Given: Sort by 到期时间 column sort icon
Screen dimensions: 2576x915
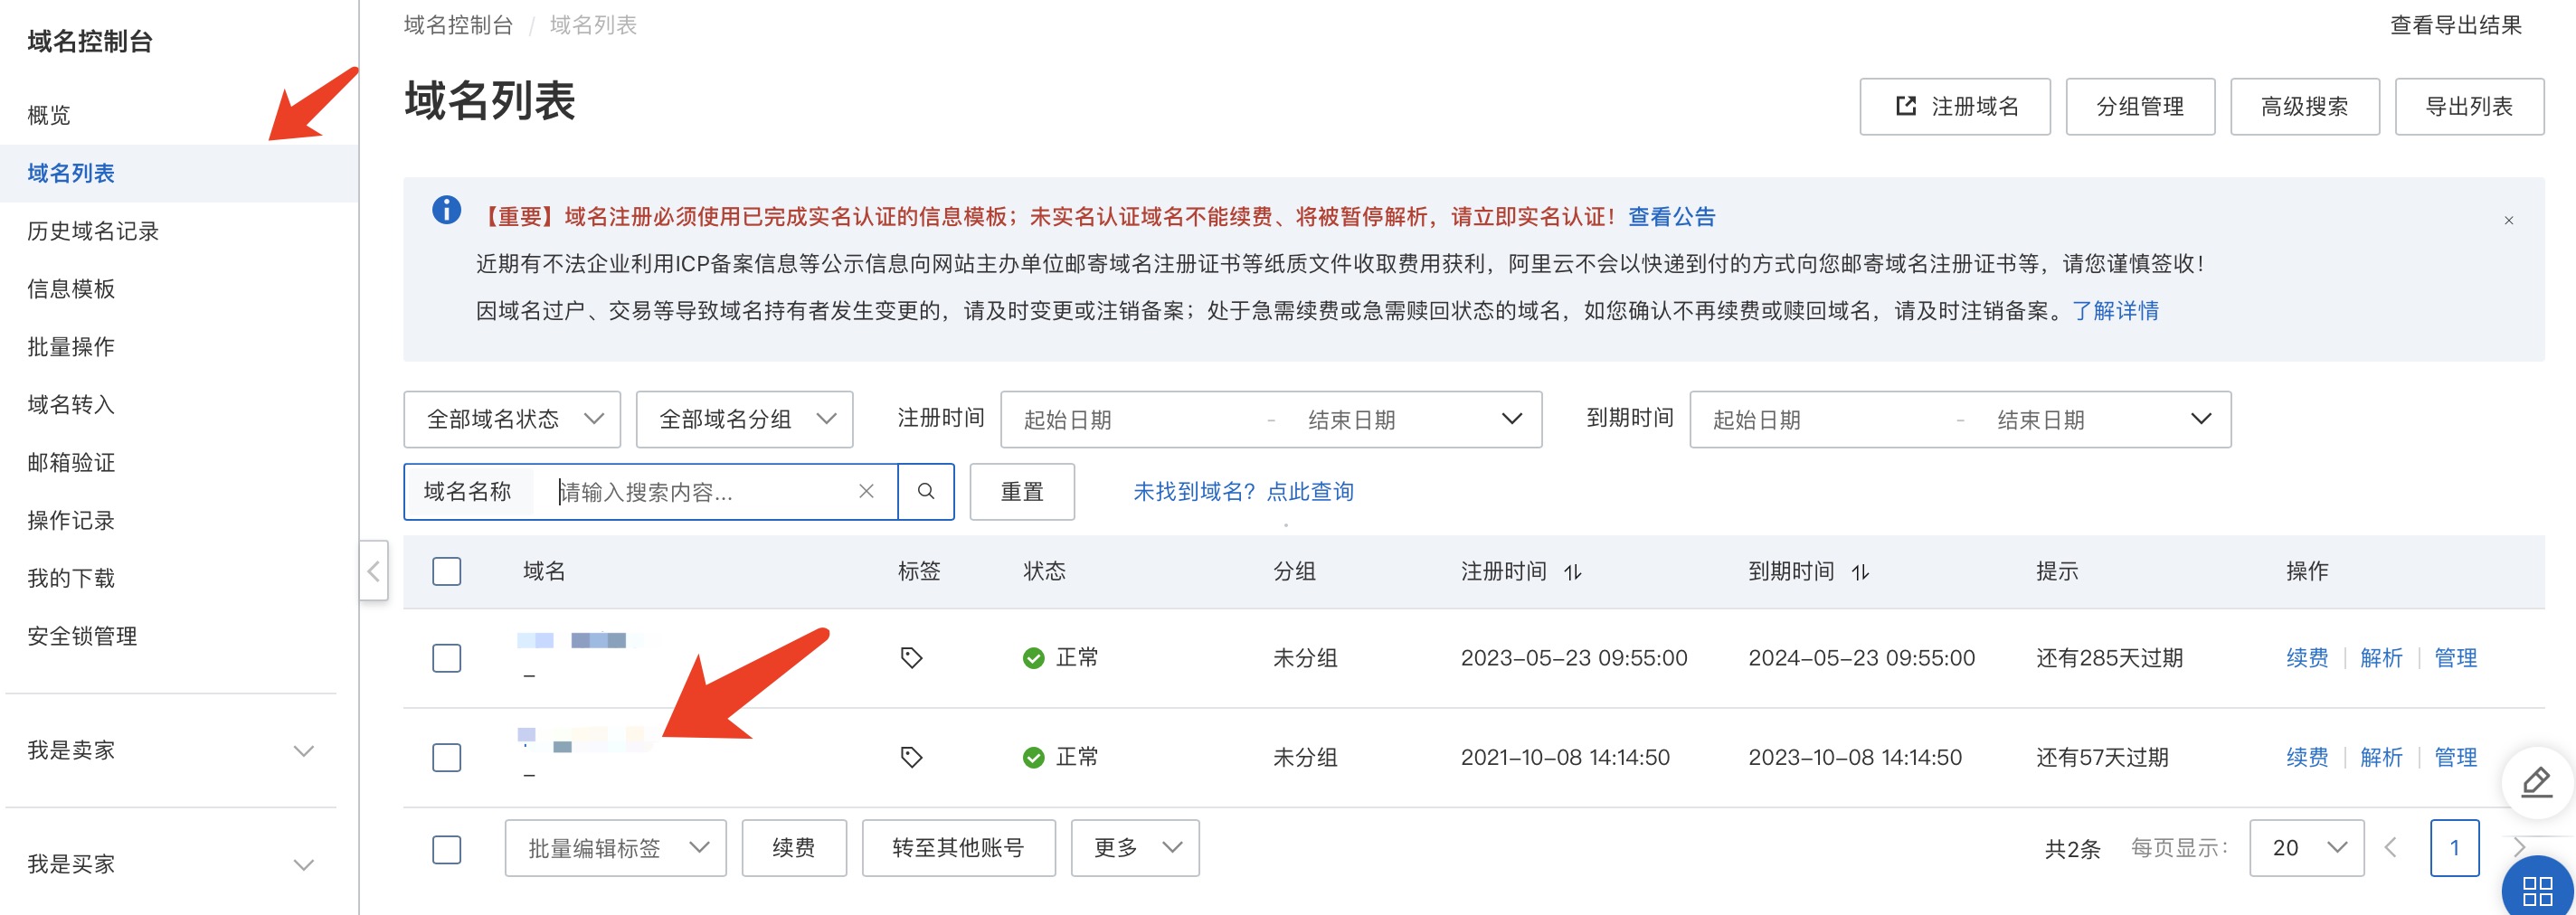Looking at the screenshot, I should [x=1860, y=572].
